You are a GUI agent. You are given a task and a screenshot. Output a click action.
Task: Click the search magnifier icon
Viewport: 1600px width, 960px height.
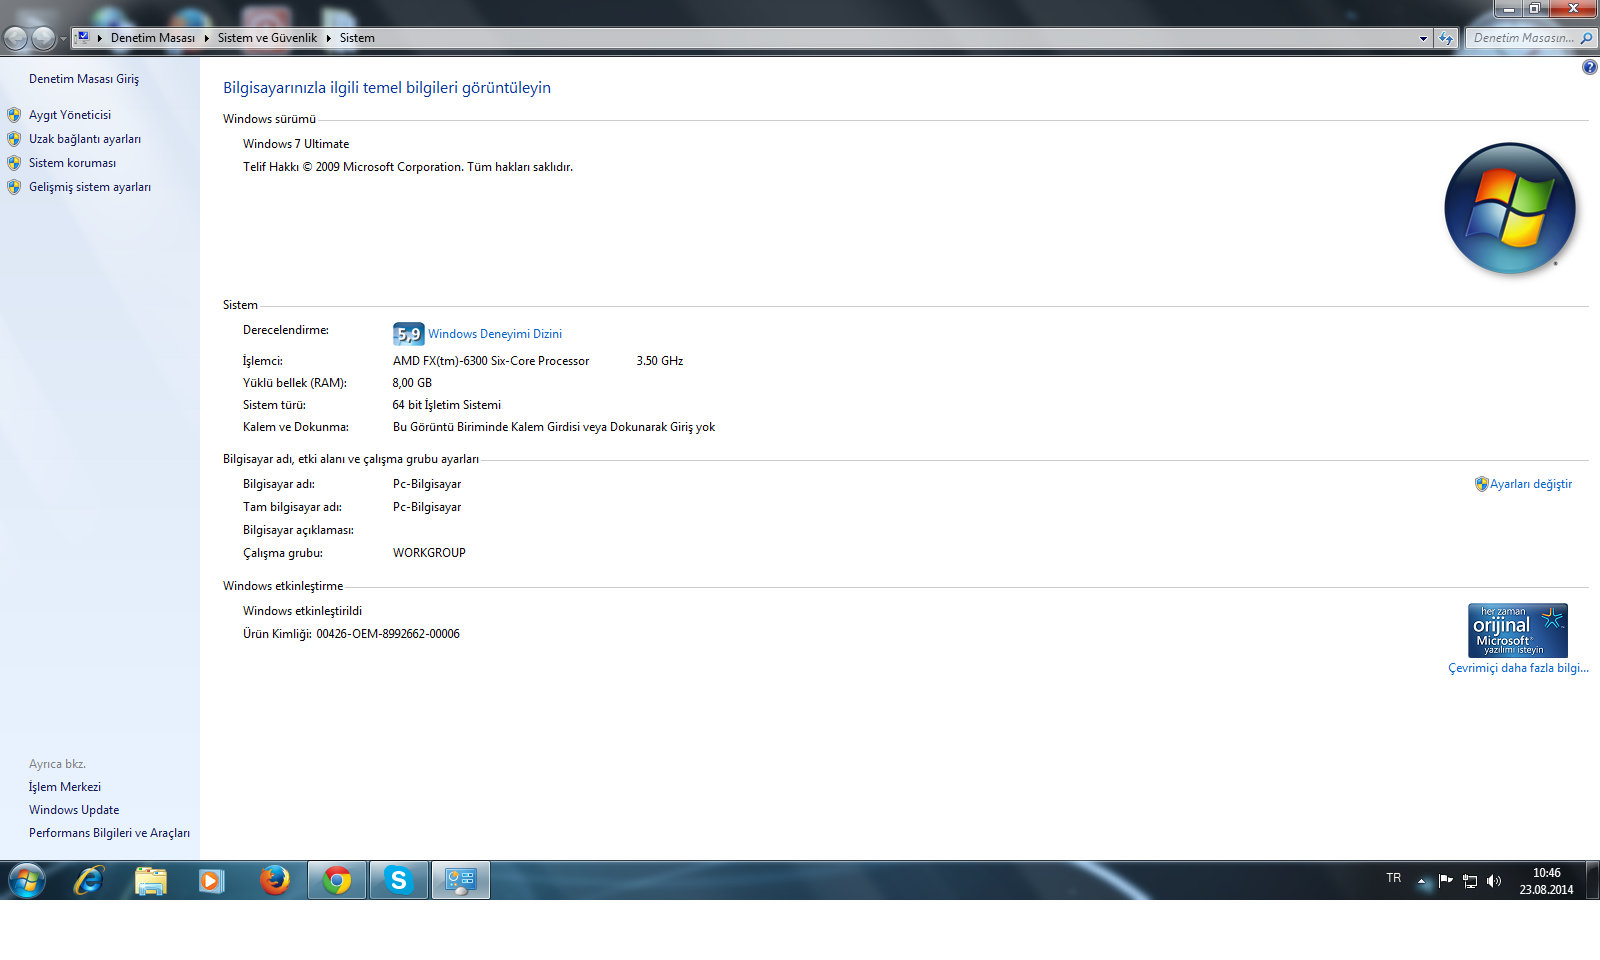[x=1586, y=38]
